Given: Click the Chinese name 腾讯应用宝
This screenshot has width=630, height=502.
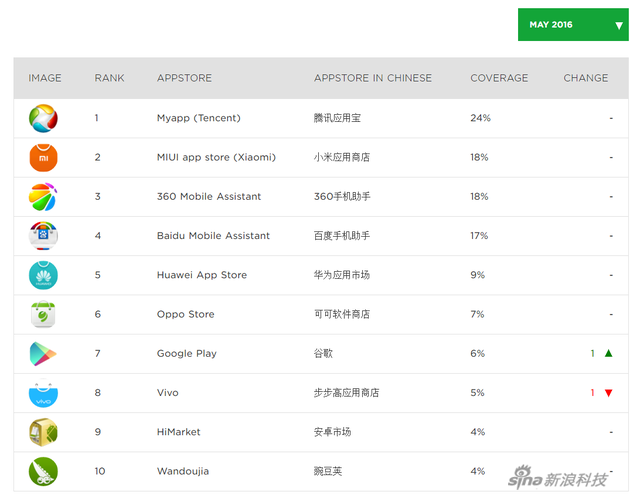Looking at the screenshot, I should (337, 118).
